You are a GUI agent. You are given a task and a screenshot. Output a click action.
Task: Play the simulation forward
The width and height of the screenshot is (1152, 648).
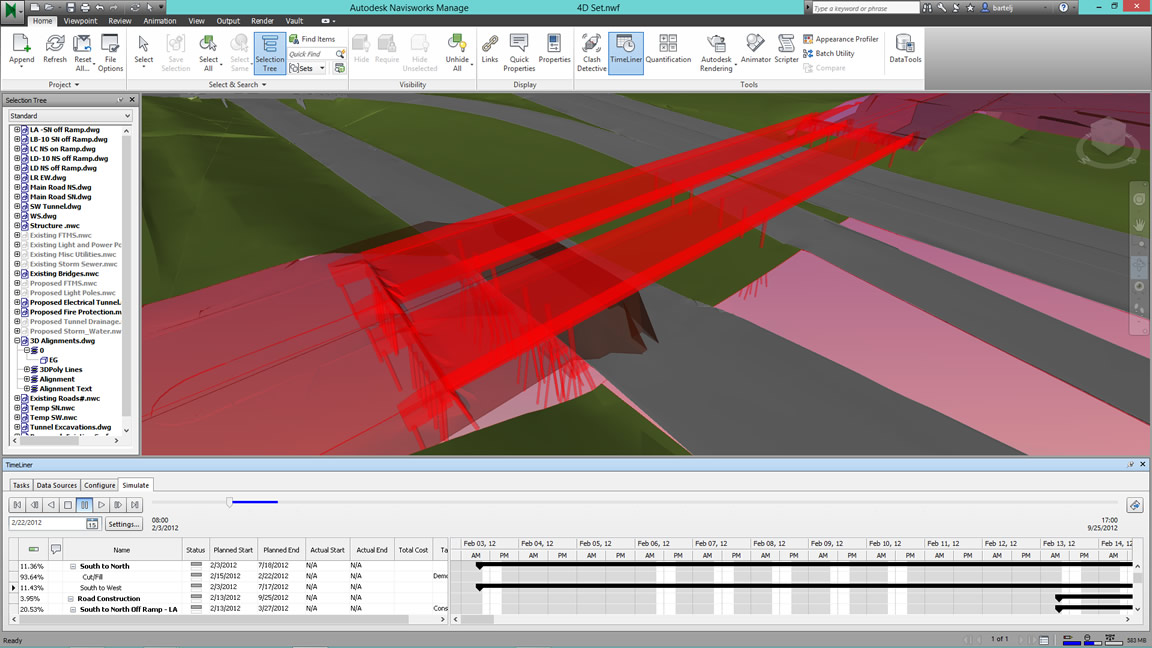[101, 505]
